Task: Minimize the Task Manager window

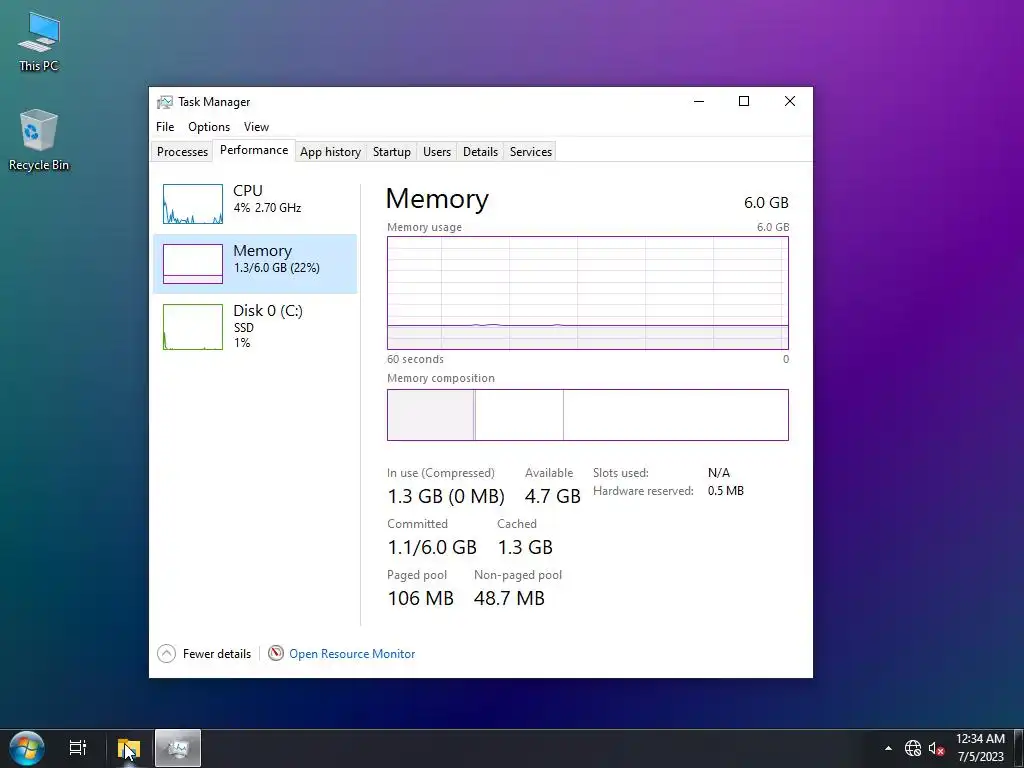Action: click(x=699, y=101)
